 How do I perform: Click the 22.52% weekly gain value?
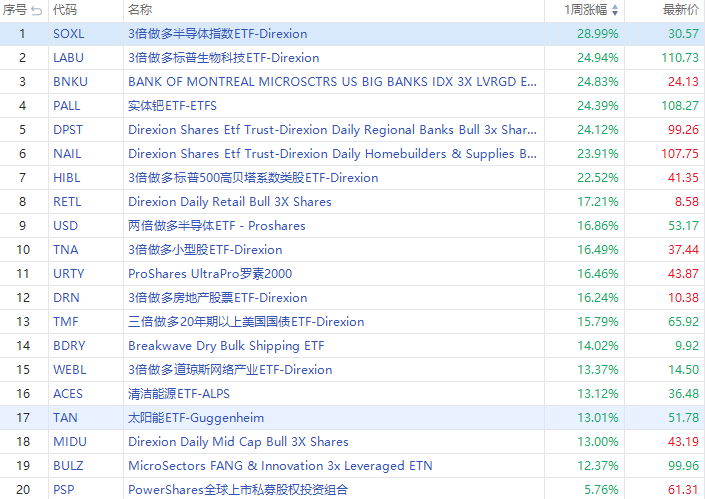coord(598,178)
